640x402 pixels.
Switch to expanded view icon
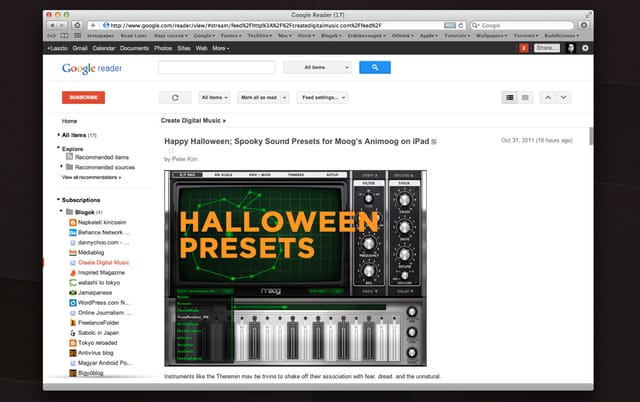coord(510,98)
